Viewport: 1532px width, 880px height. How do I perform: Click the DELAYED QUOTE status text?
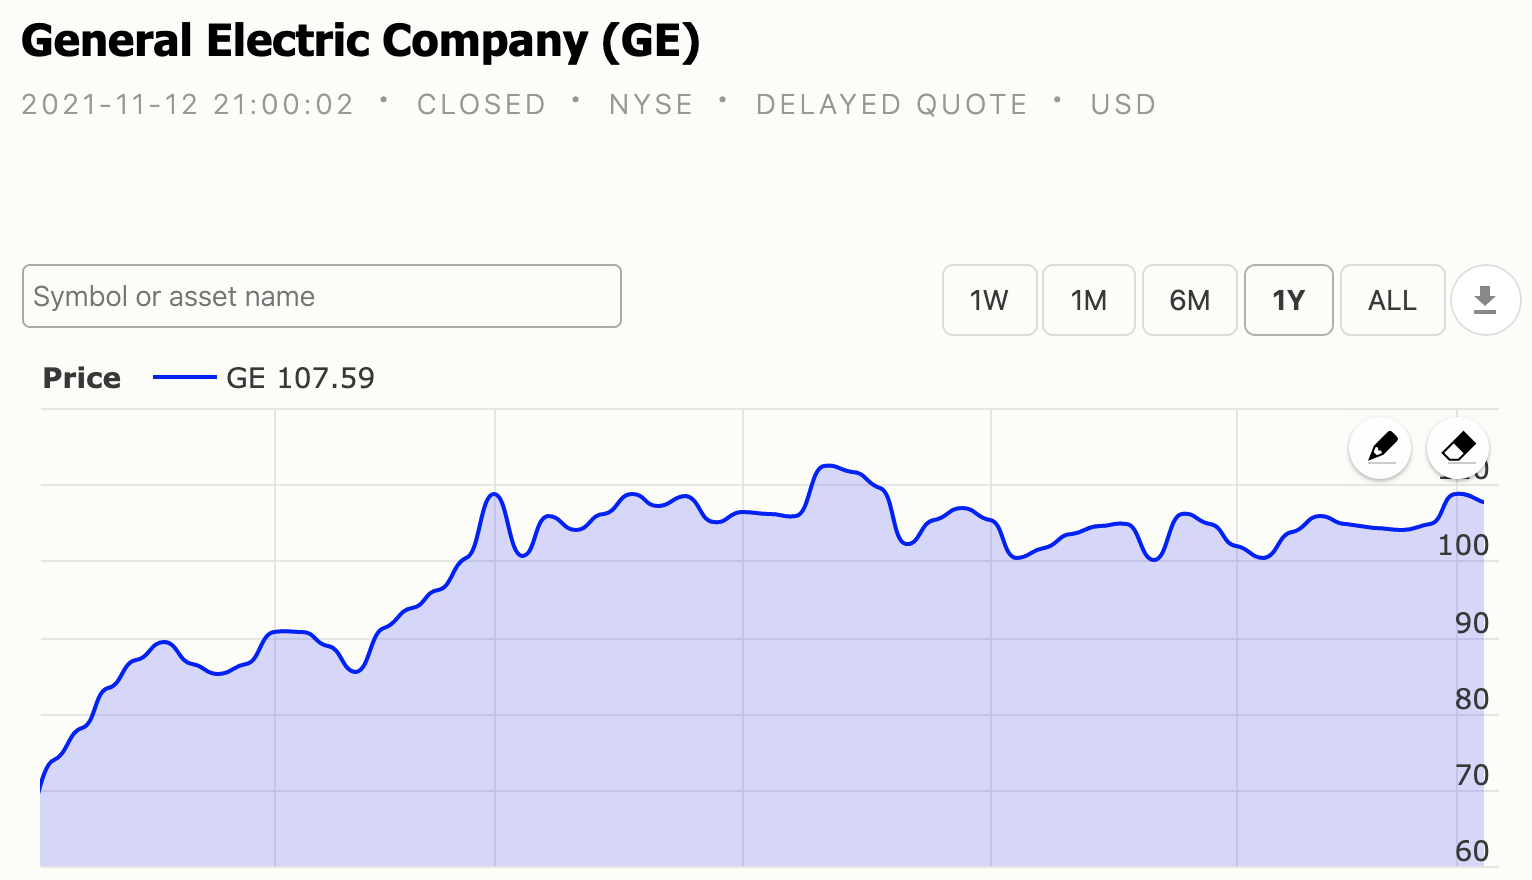click(x=891, y=105)
